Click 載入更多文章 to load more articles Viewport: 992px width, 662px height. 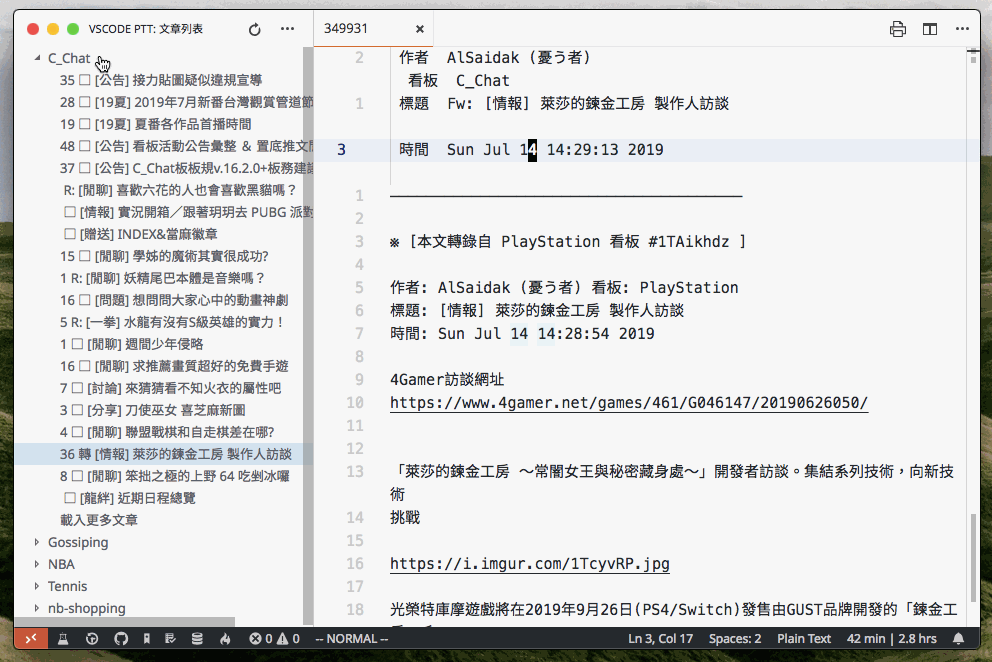click(x=99, y=520)
